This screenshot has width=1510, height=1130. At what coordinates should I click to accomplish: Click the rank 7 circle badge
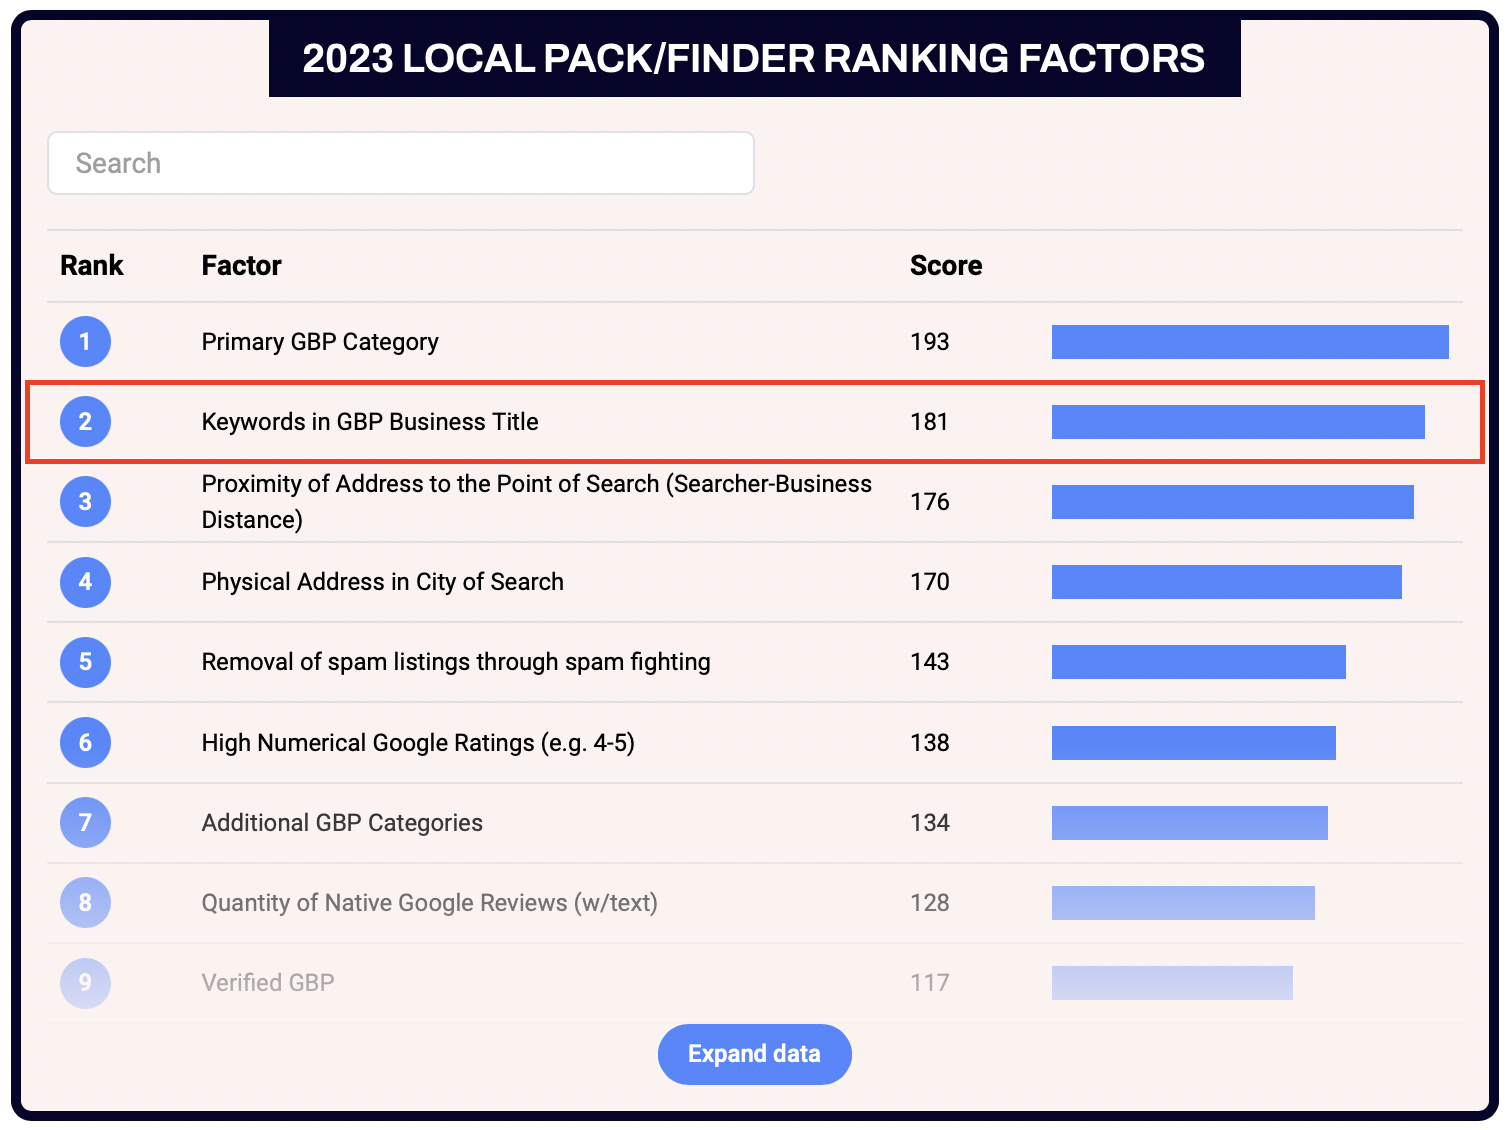(85, 823)
